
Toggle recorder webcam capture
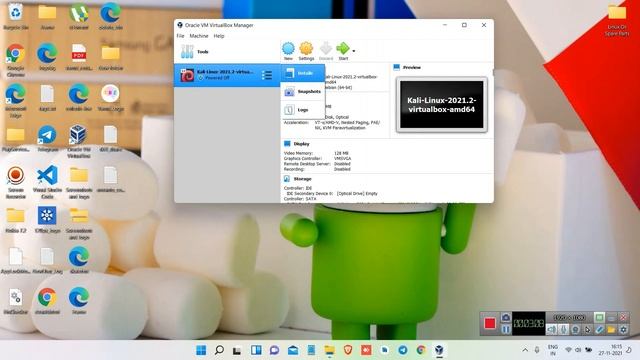pyautogui.click(x=575, y=329)
